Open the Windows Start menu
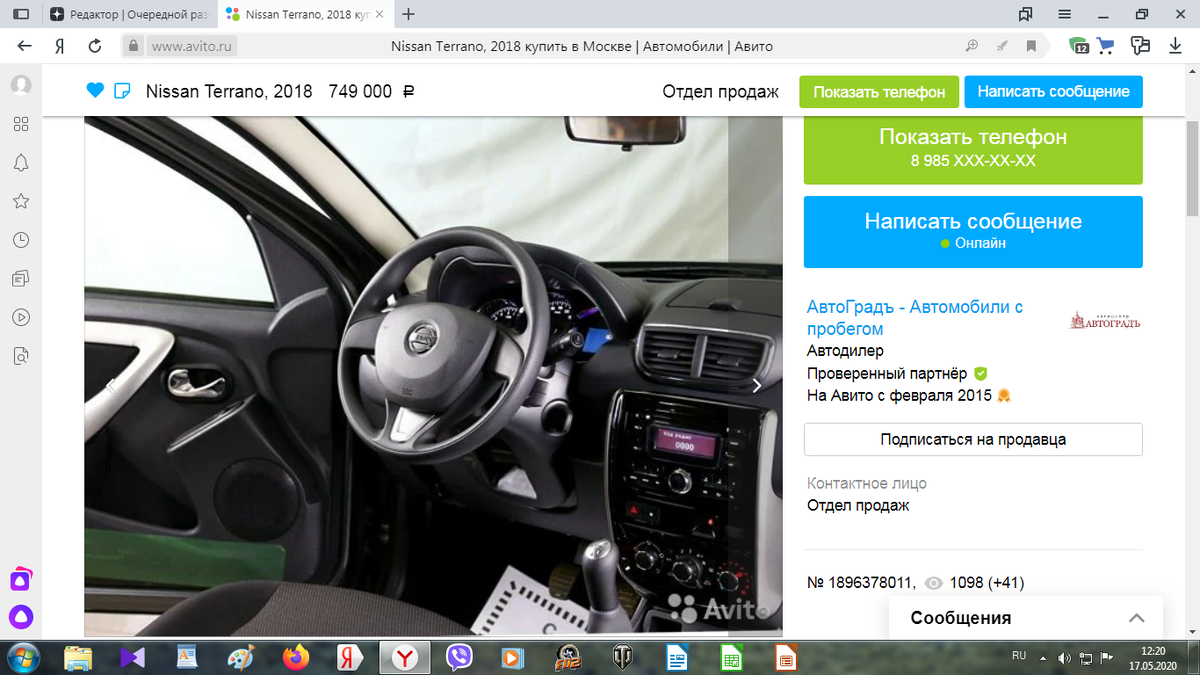Screen dimensions: 1200x675 [x=22, y=658]
